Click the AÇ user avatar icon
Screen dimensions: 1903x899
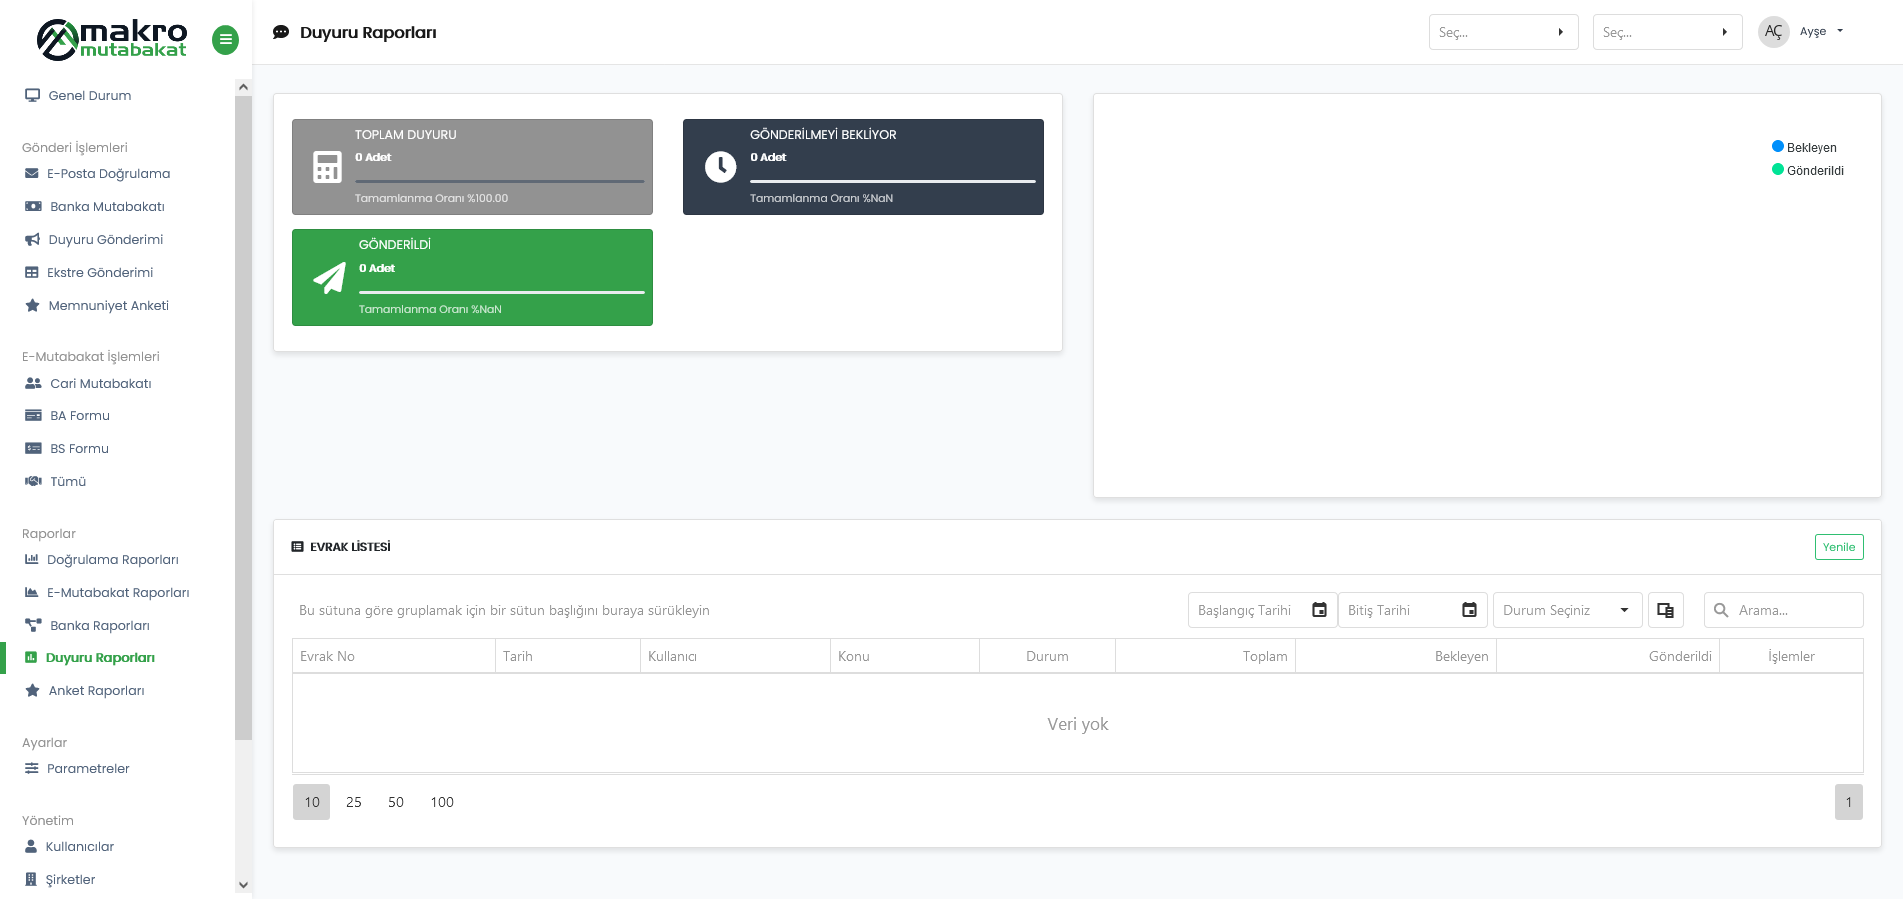tap(1773, 32)
